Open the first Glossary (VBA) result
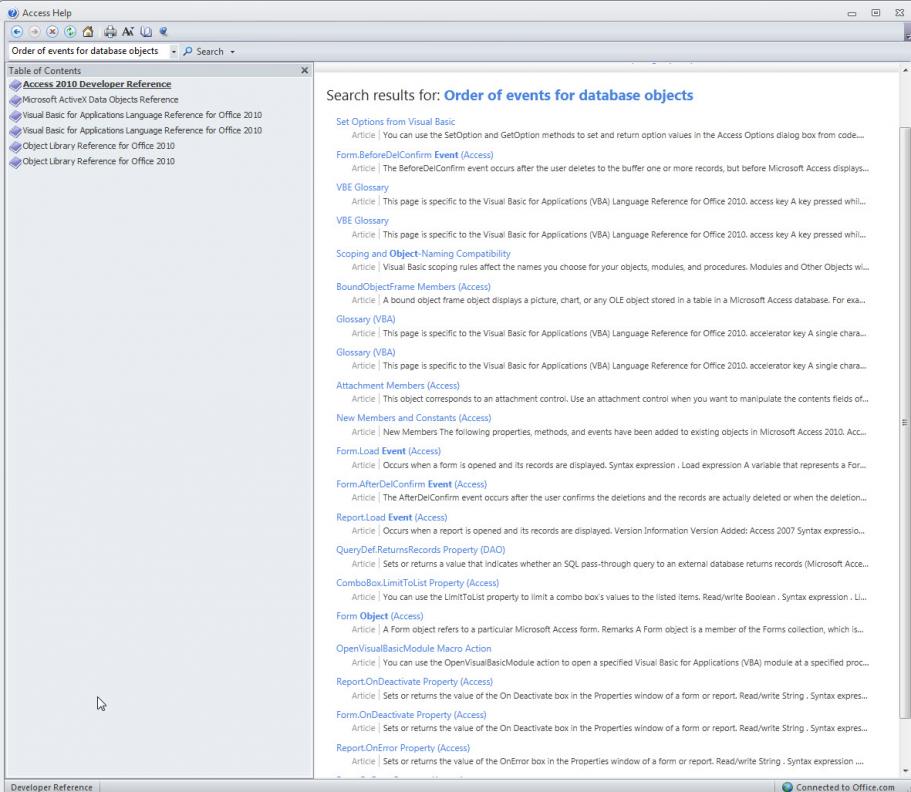911x792 pixels. click(x=366, y=319)
